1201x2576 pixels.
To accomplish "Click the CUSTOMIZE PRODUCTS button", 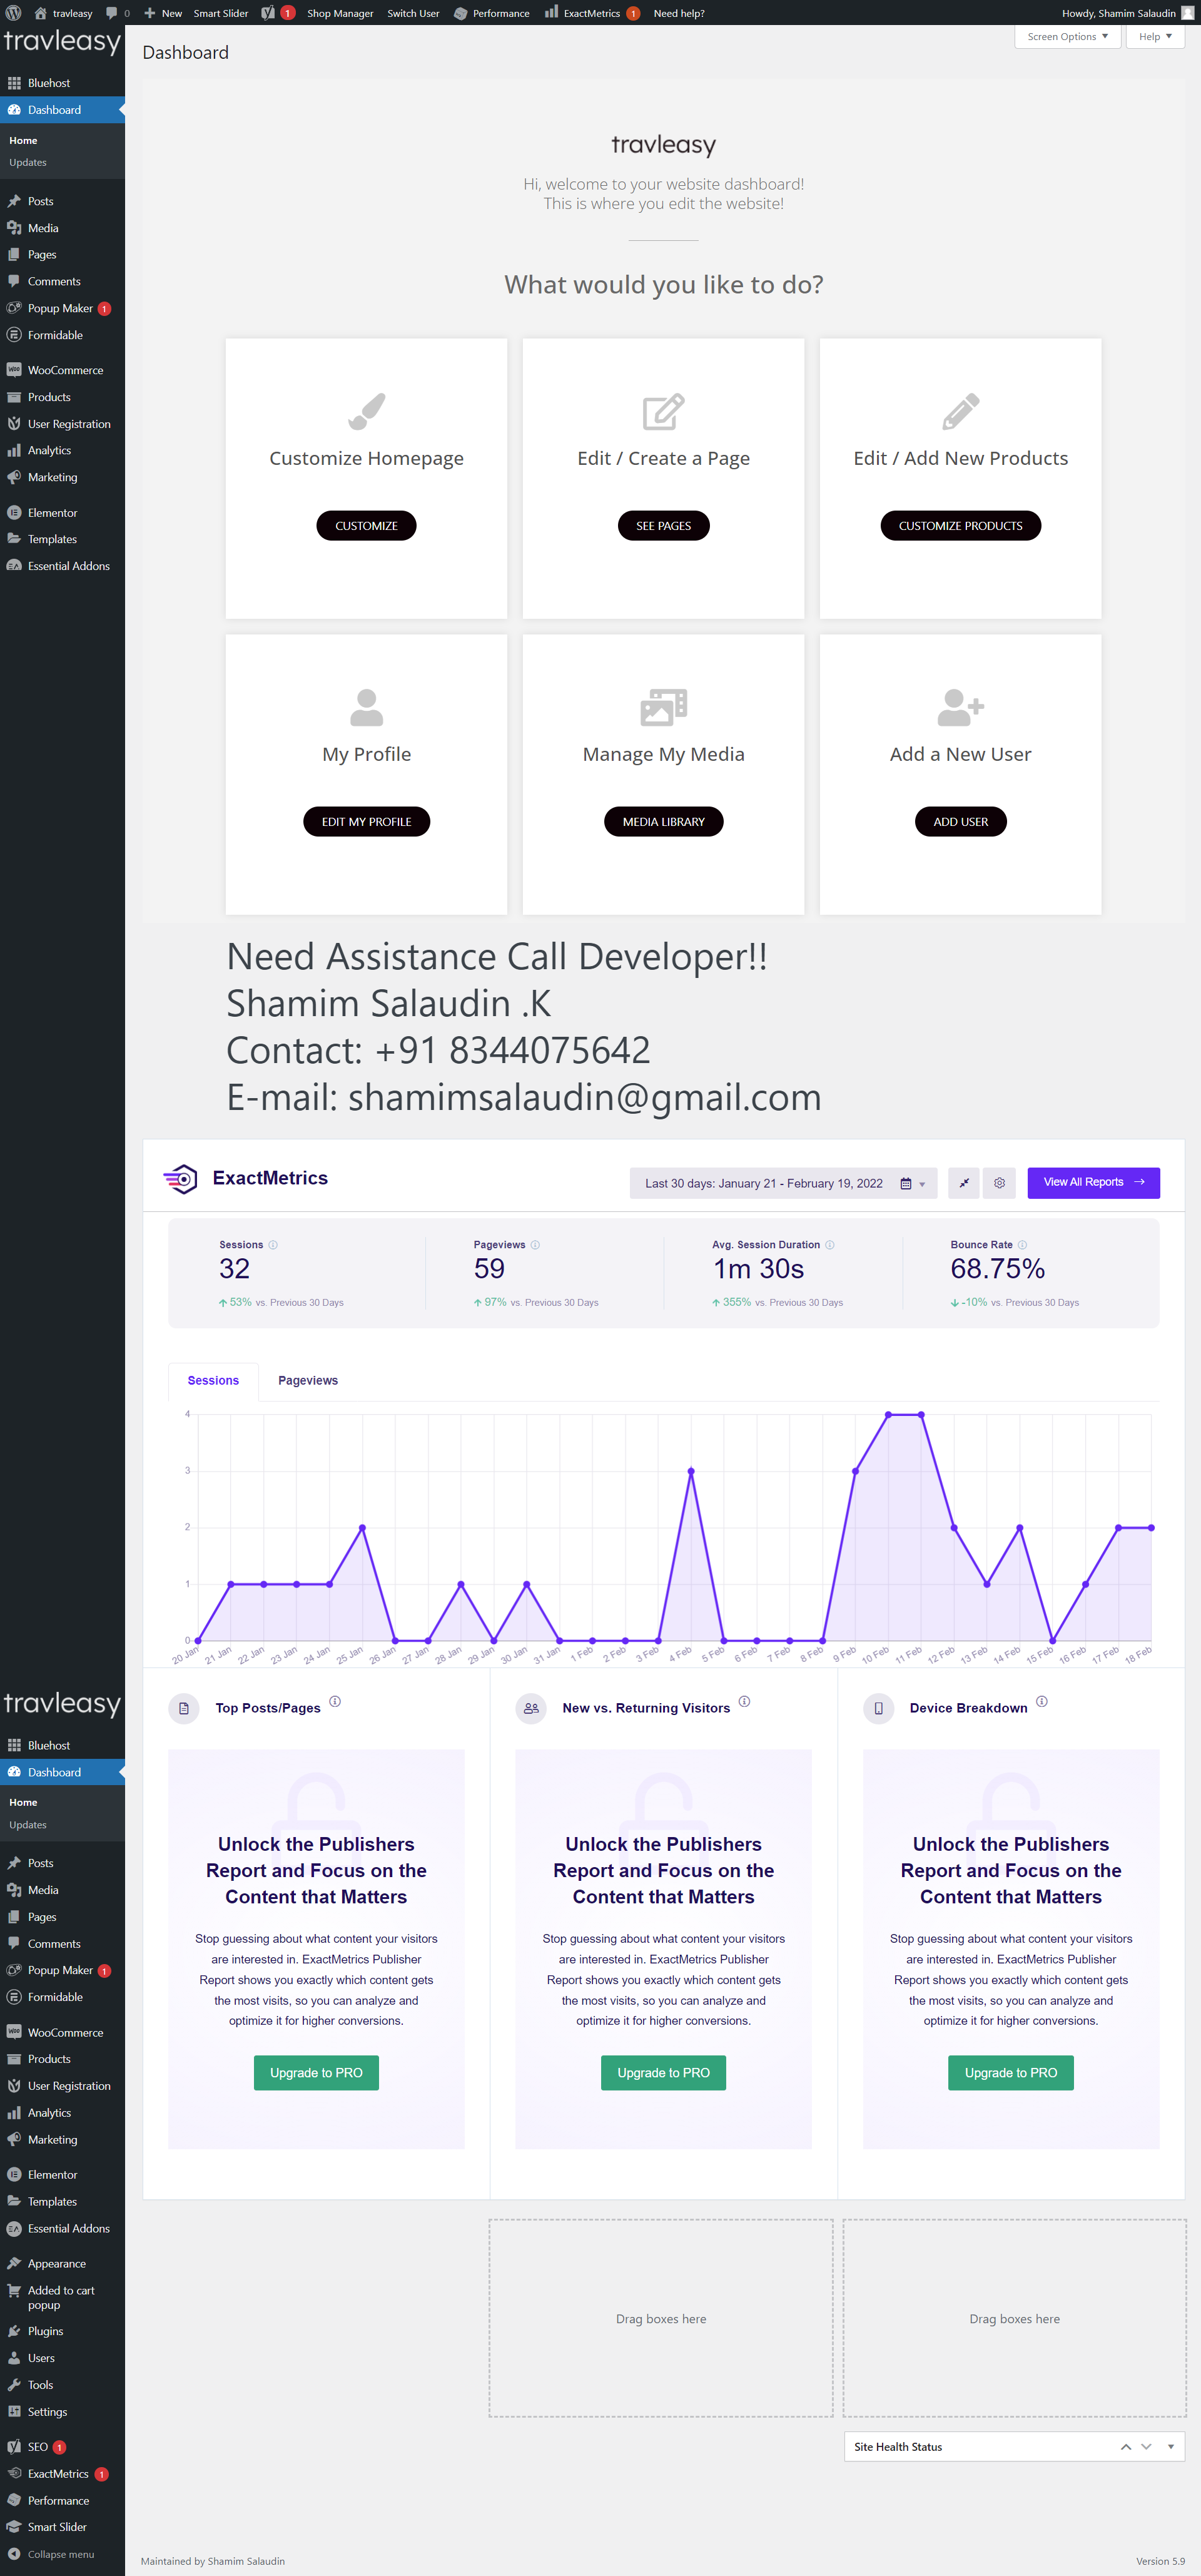I will 960,525.
